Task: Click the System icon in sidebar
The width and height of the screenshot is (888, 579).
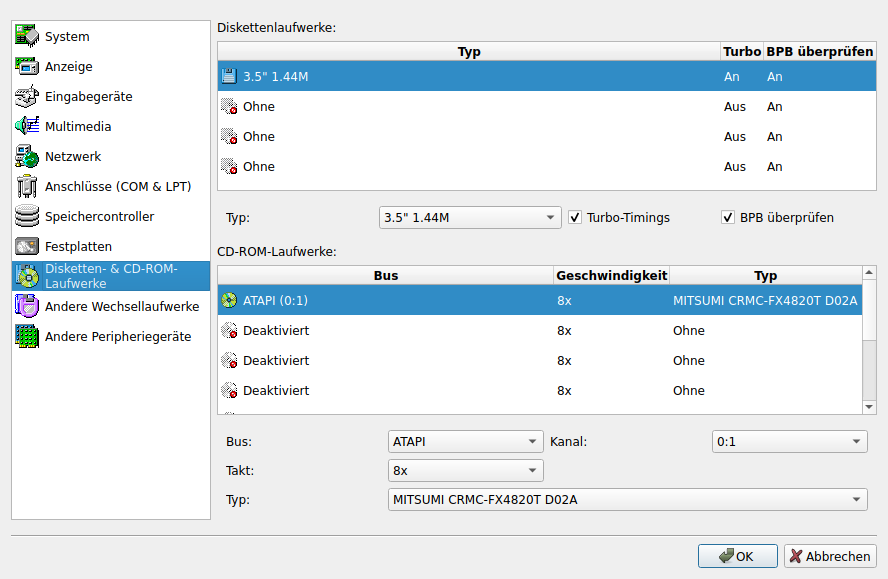Action: [27, 37]
